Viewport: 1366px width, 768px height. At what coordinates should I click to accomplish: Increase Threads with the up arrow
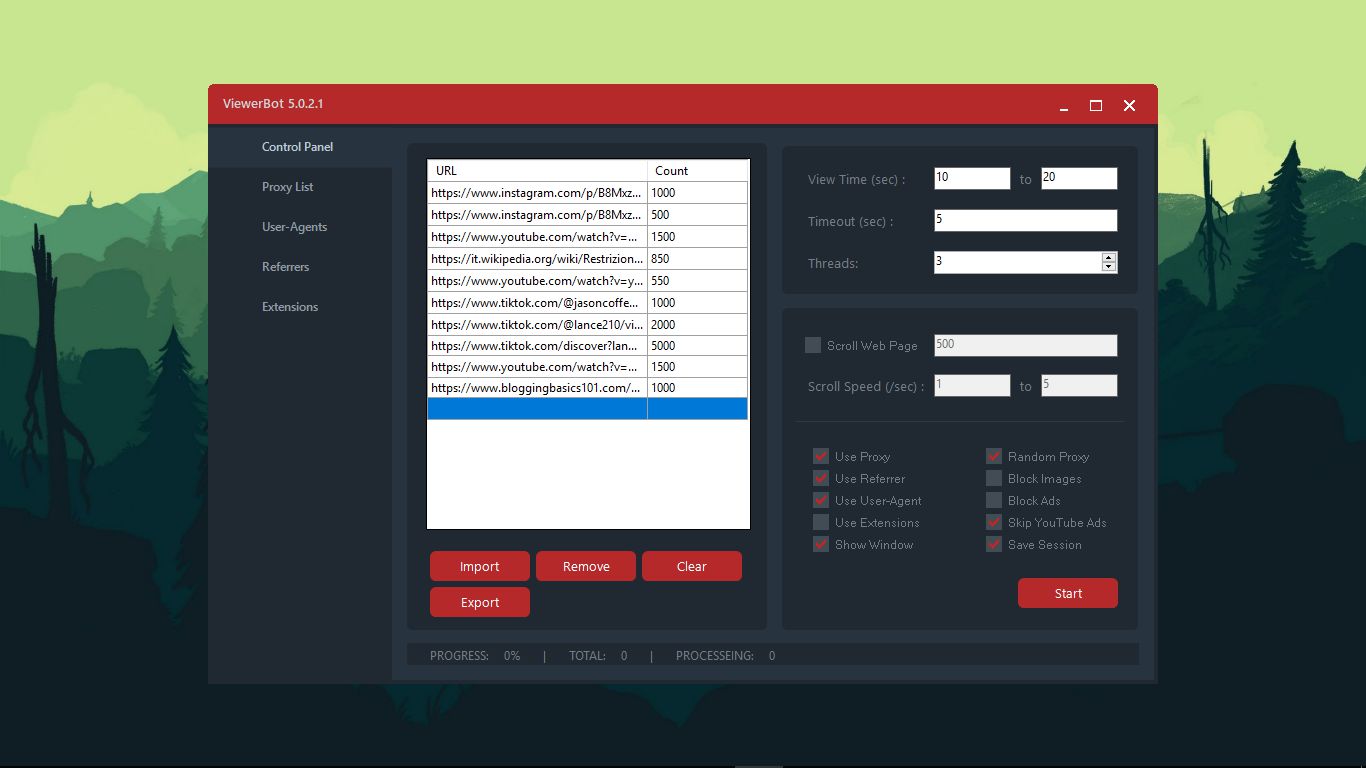[1108, 257]
